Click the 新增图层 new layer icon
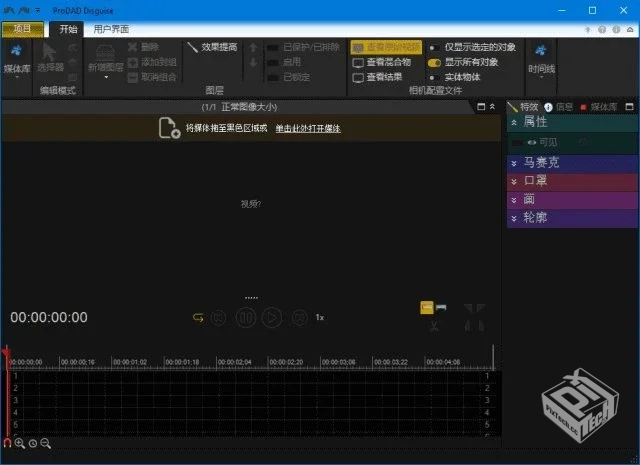This screenshot has width=640, height=465. (105, 58)
